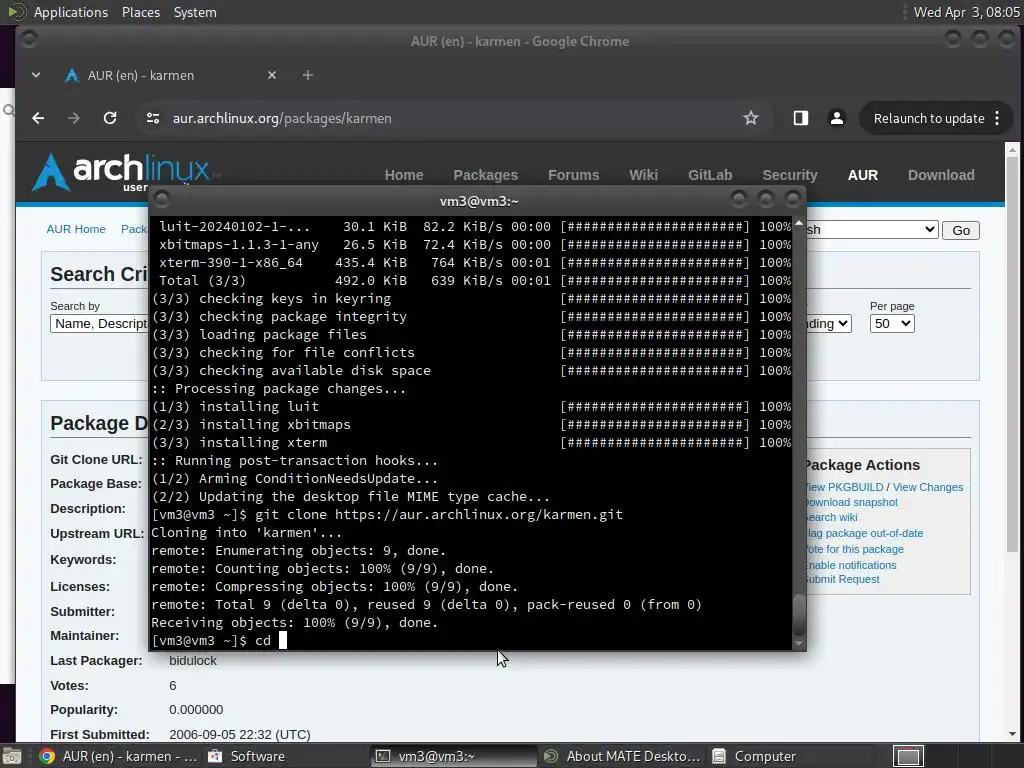The image size is (1024, 768).
Task: Click the terminal scrollbar down arrow
Action: [x=799, y=643]
